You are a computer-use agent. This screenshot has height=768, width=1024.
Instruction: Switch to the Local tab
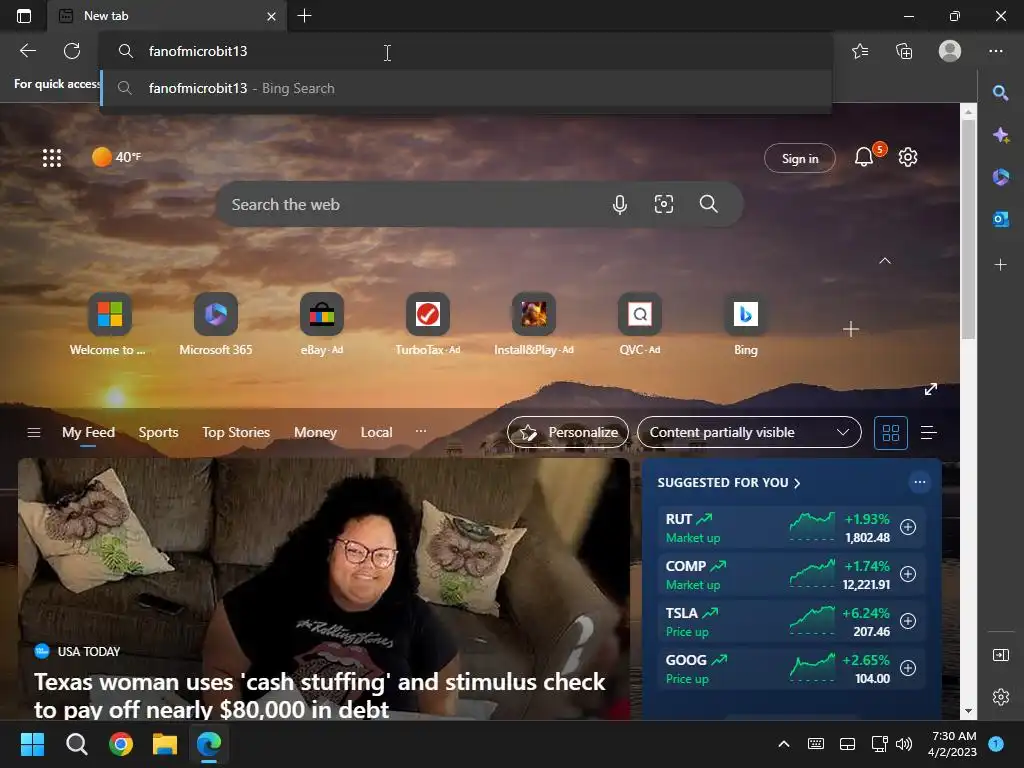pos(376,432)
